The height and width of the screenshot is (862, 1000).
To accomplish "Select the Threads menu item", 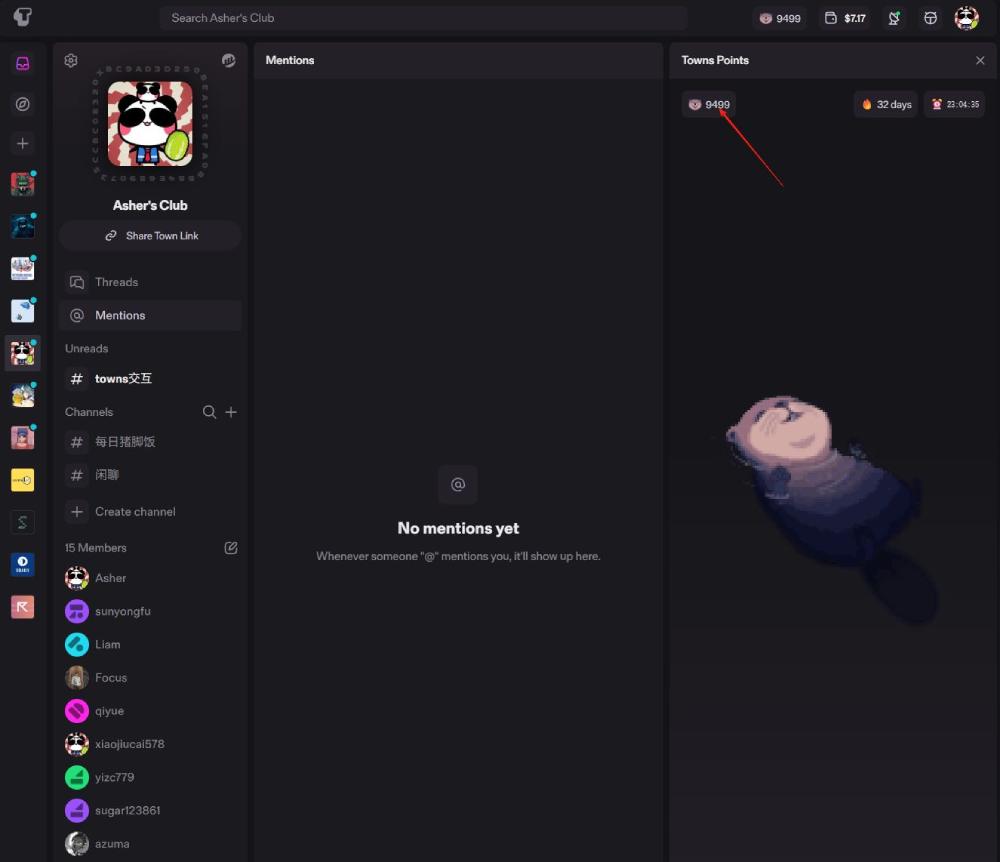I will tap(116, 282).
